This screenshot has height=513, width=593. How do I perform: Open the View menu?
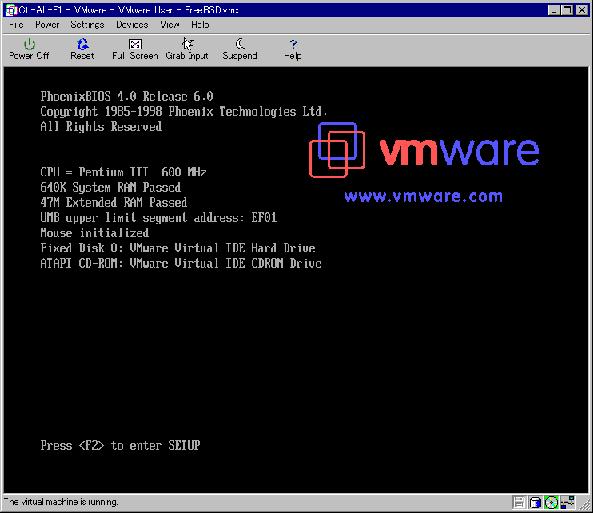coord(169,25)
